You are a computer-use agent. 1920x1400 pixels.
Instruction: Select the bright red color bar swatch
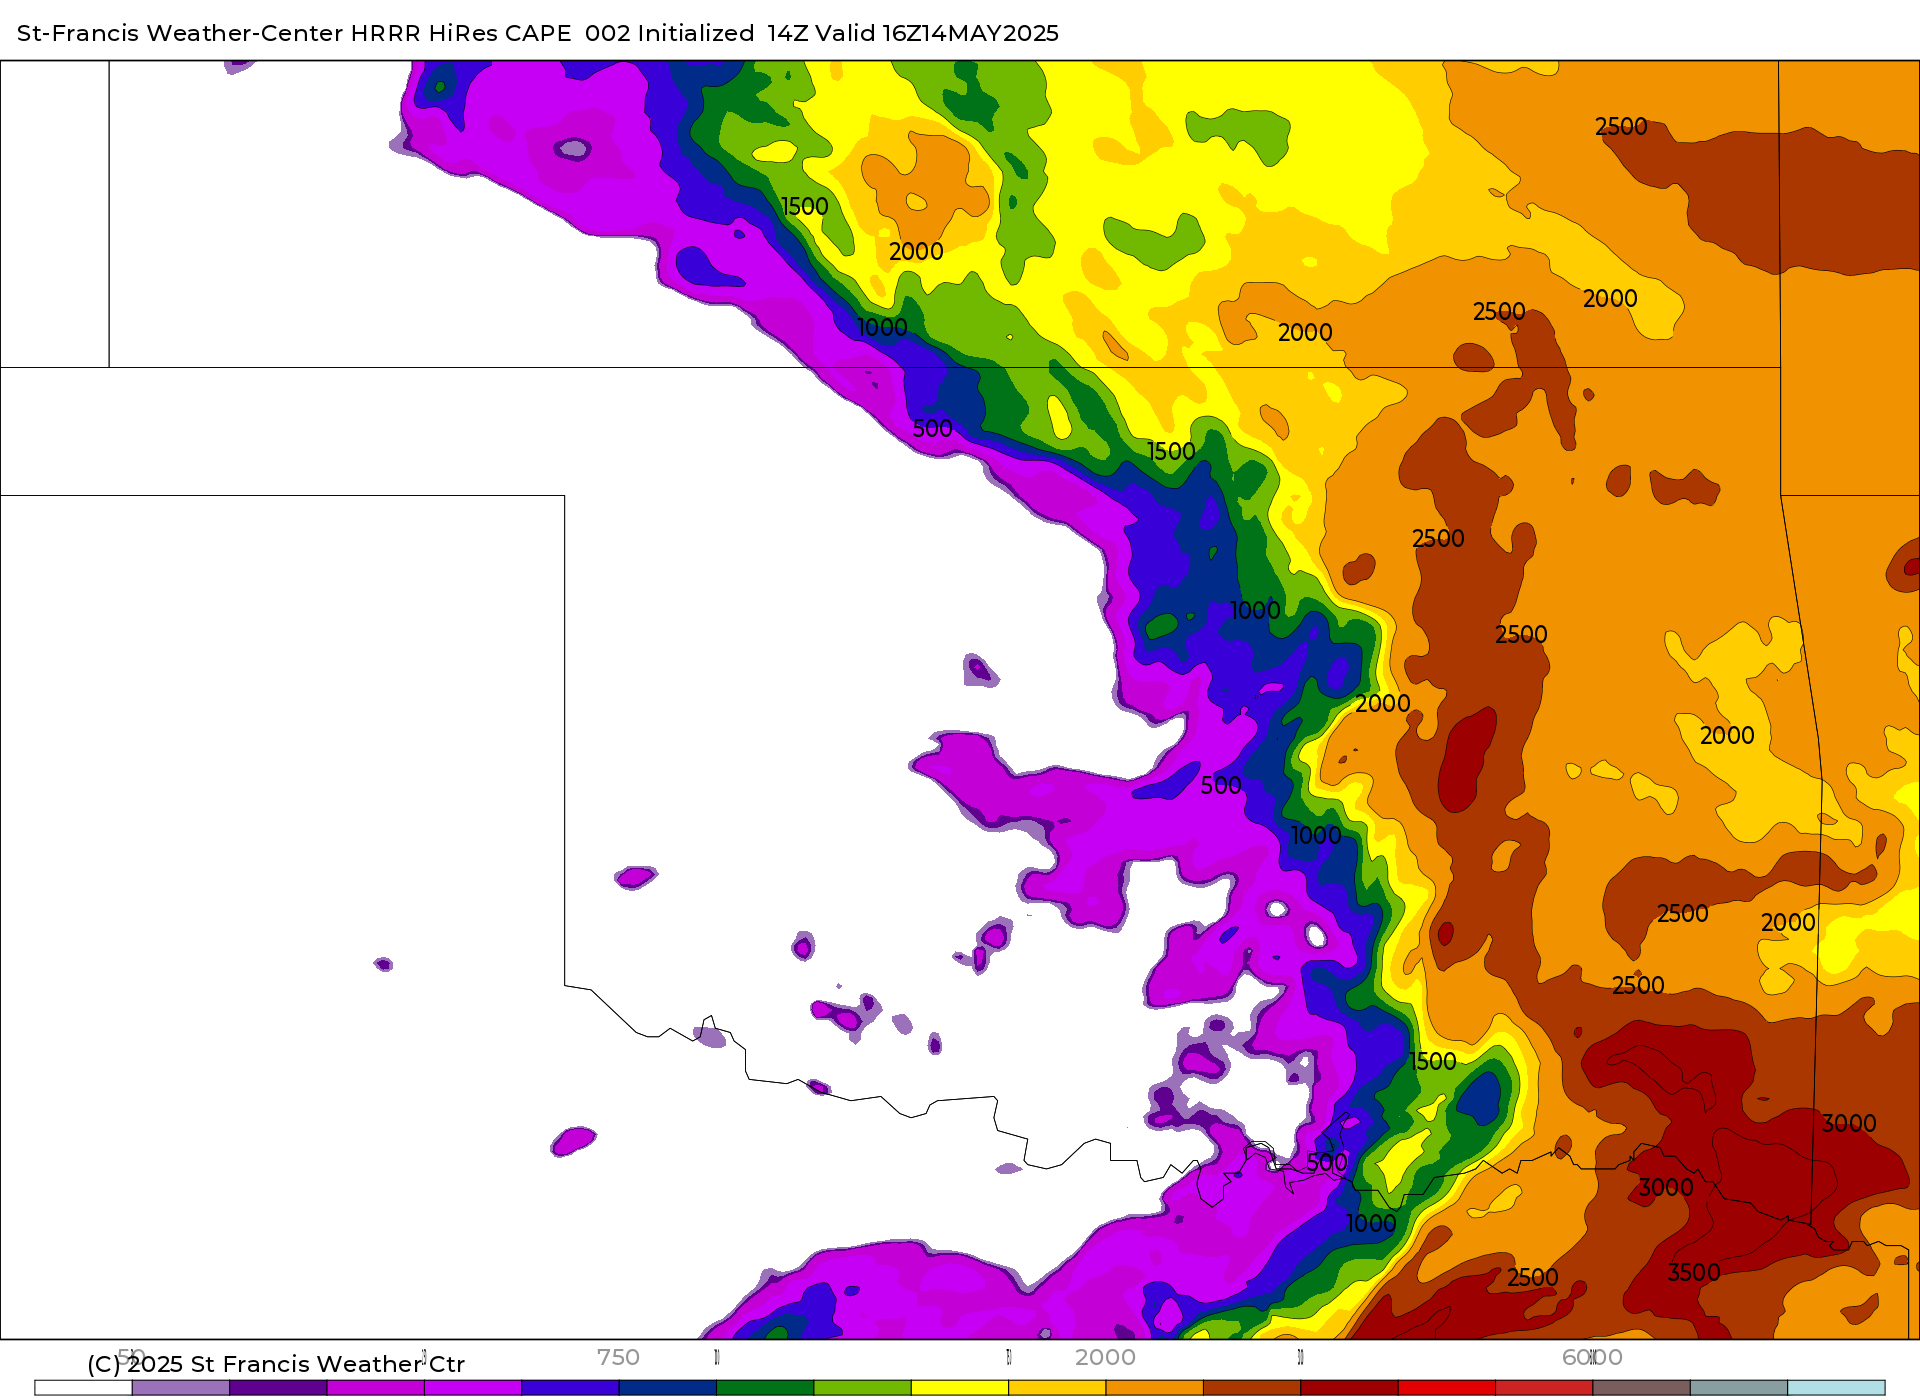(1447, 1387)
